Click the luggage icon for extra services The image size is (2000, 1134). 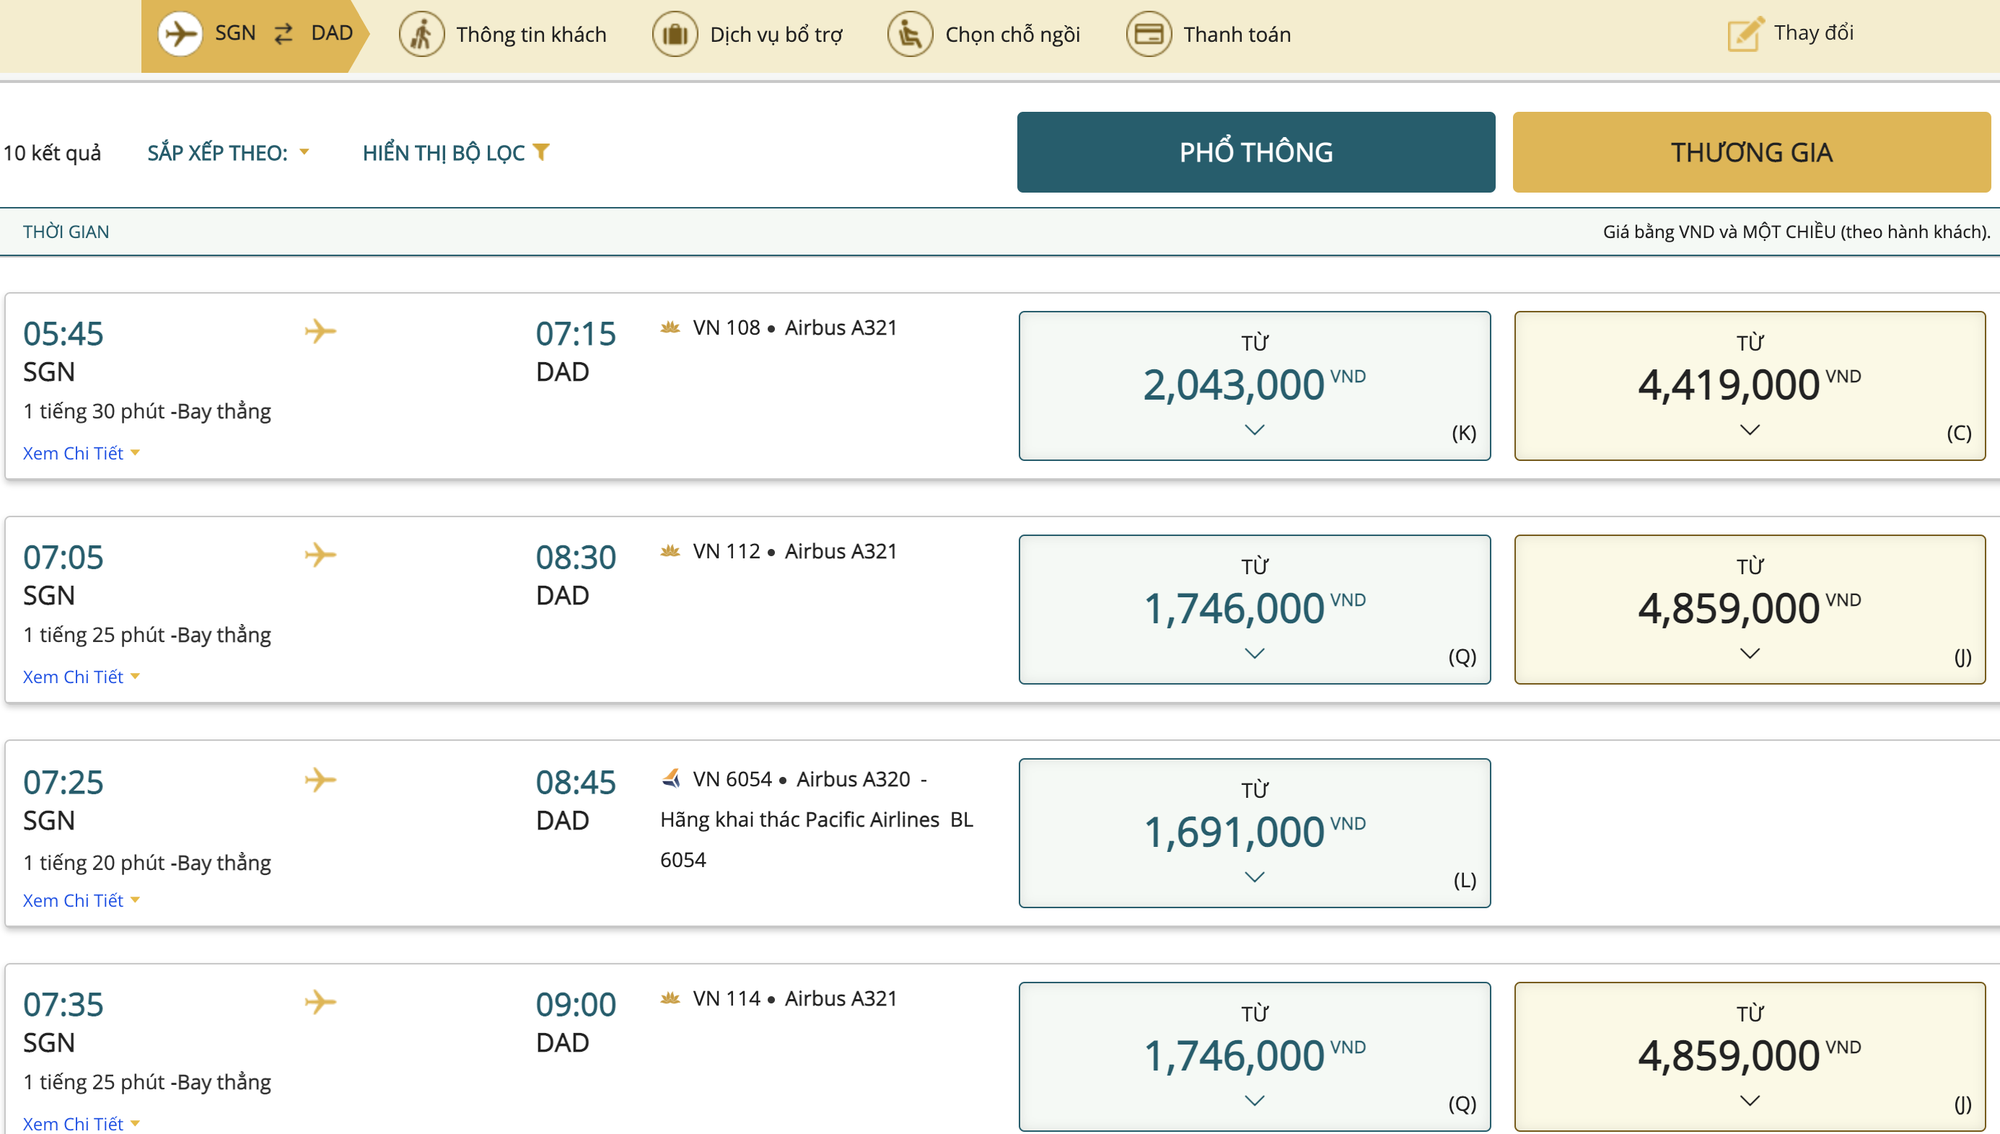675,34
